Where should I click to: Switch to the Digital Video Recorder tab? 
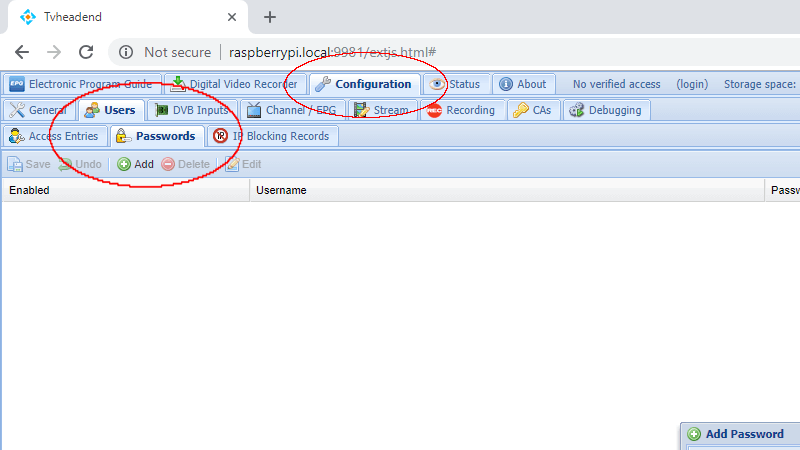235,84
